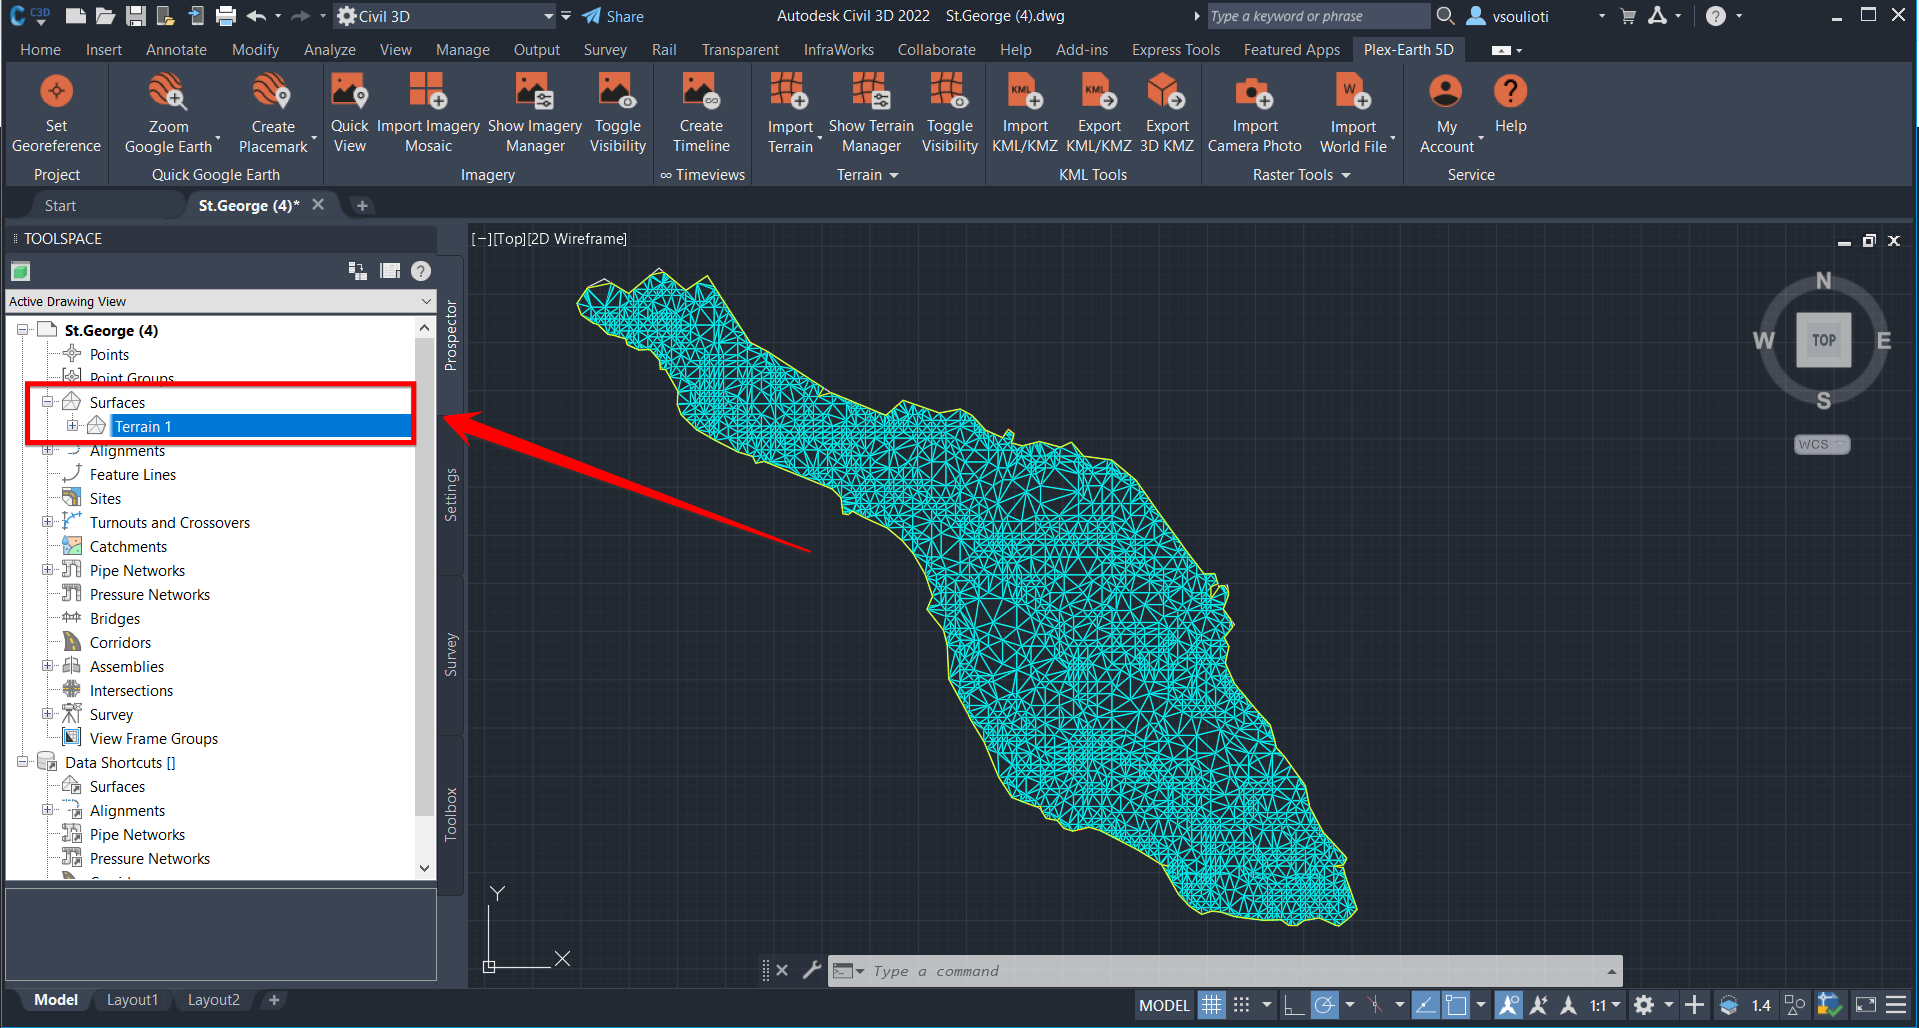Open the annotation scale 1:1 dropdown
The width and height of the screenshot is (1919, 1028).
point(1605,1005)
